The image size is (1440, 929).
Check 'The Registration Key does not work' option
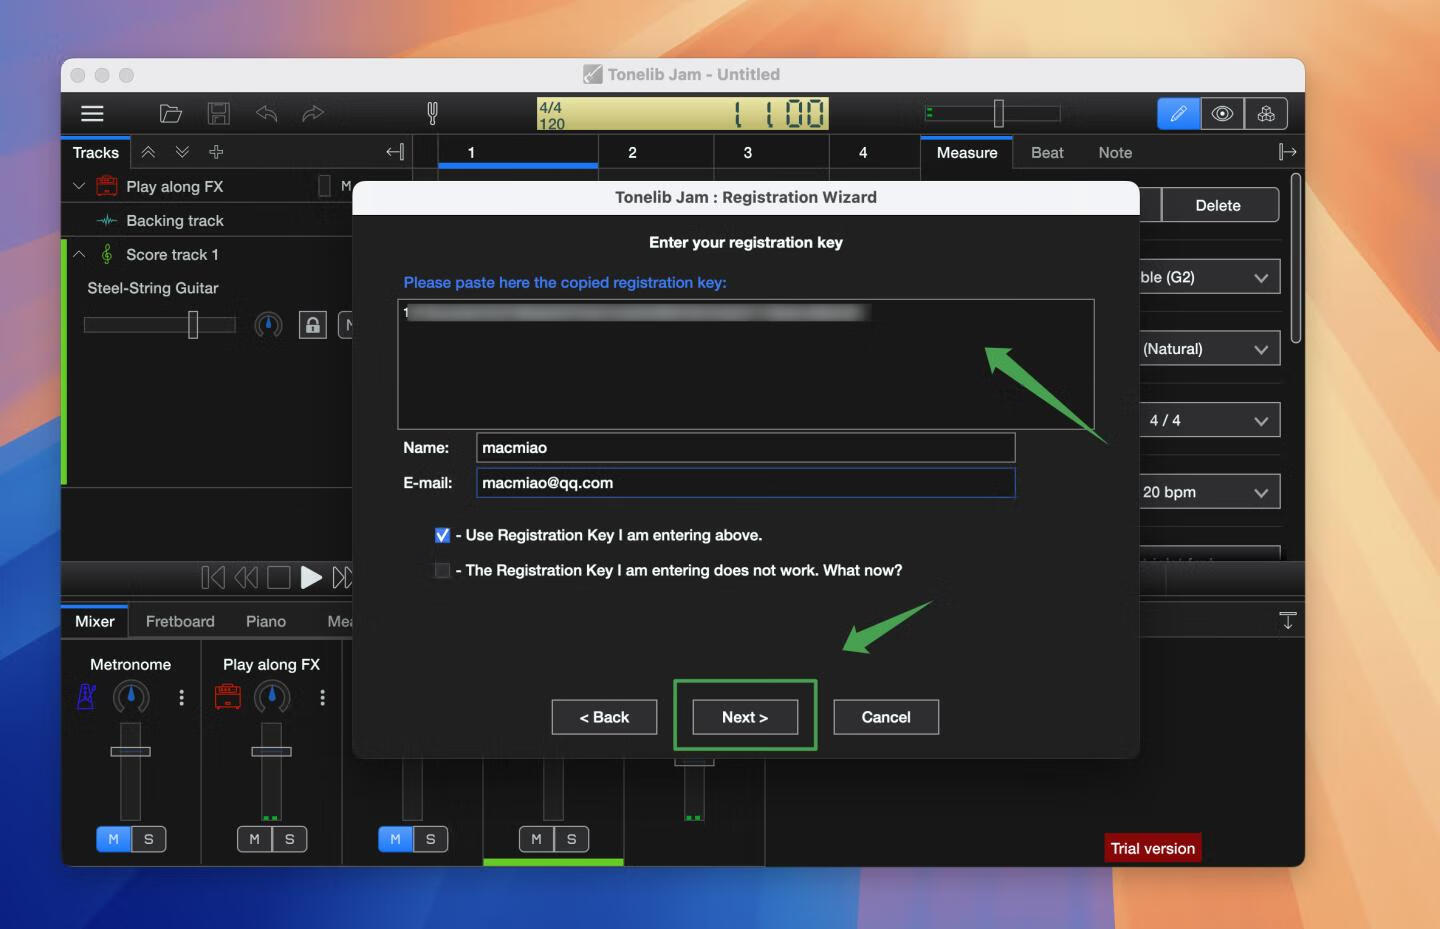tap(442, 570)
